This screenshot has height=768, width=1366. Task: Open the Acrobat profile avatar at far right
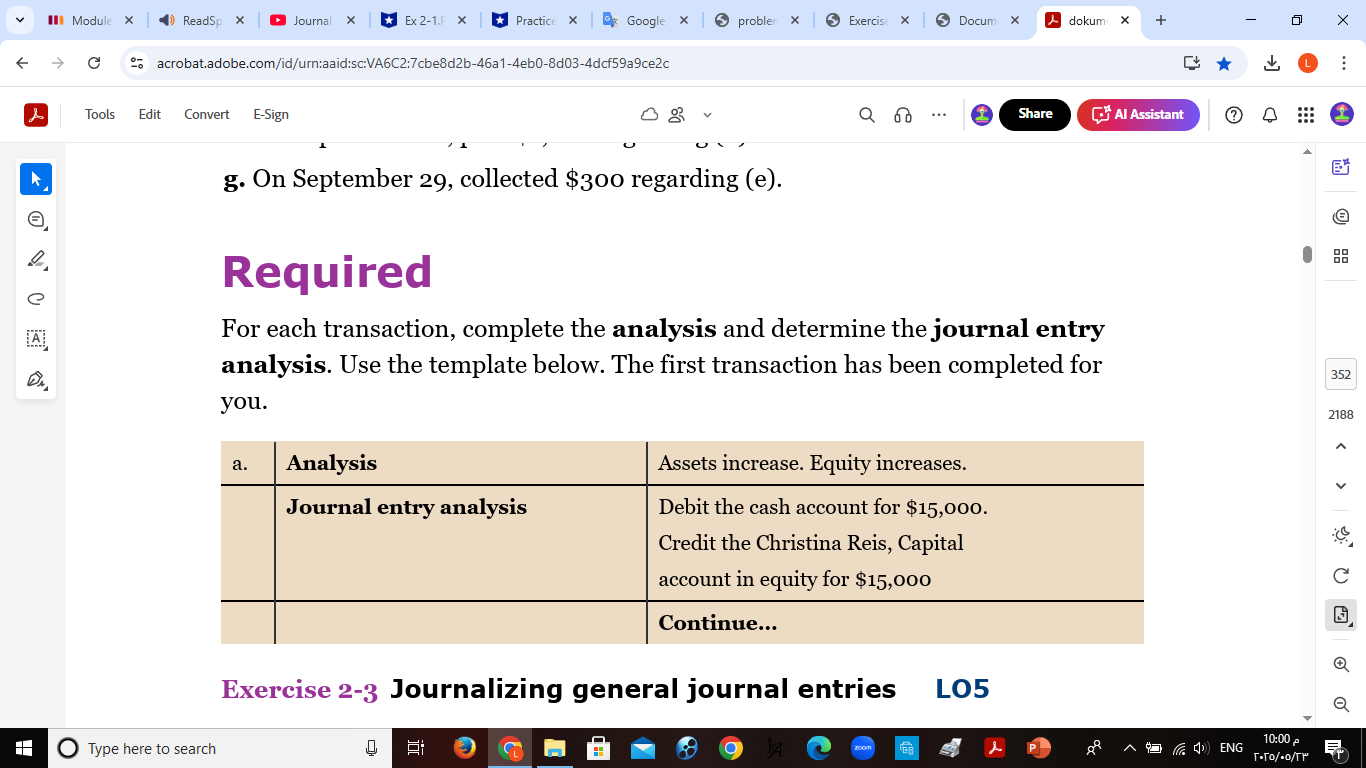pyautogui.click(x=1341, y=115)
